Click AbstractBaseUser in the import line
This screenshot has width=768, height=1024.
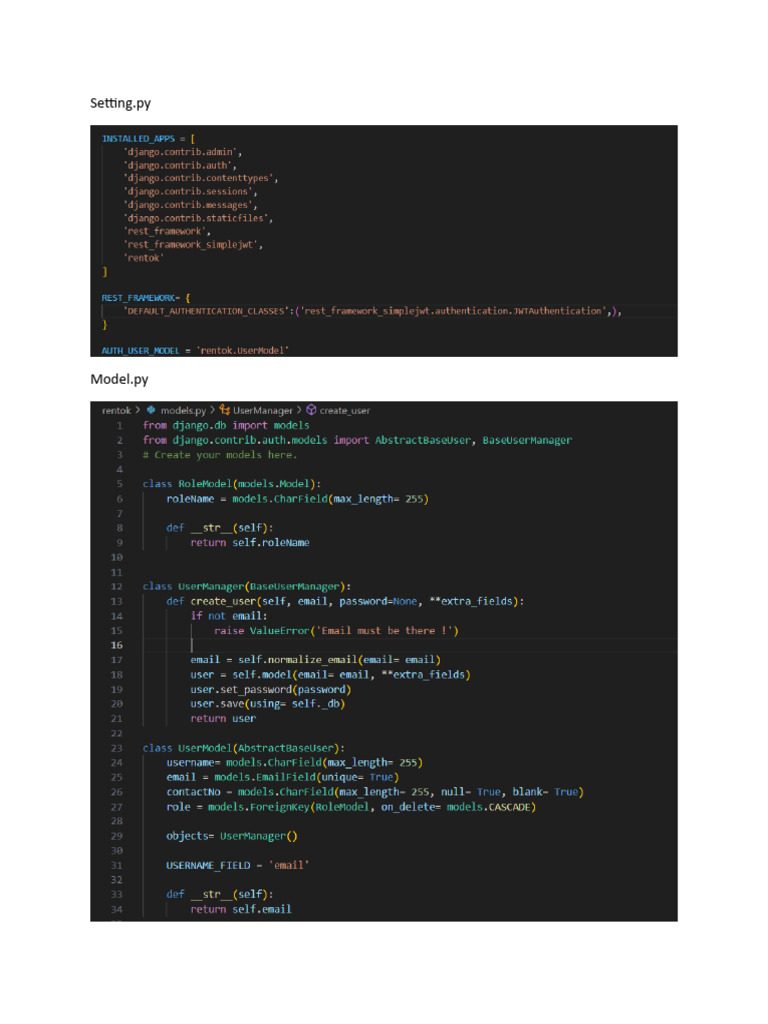pyautogui.click(x=423, y=440)
